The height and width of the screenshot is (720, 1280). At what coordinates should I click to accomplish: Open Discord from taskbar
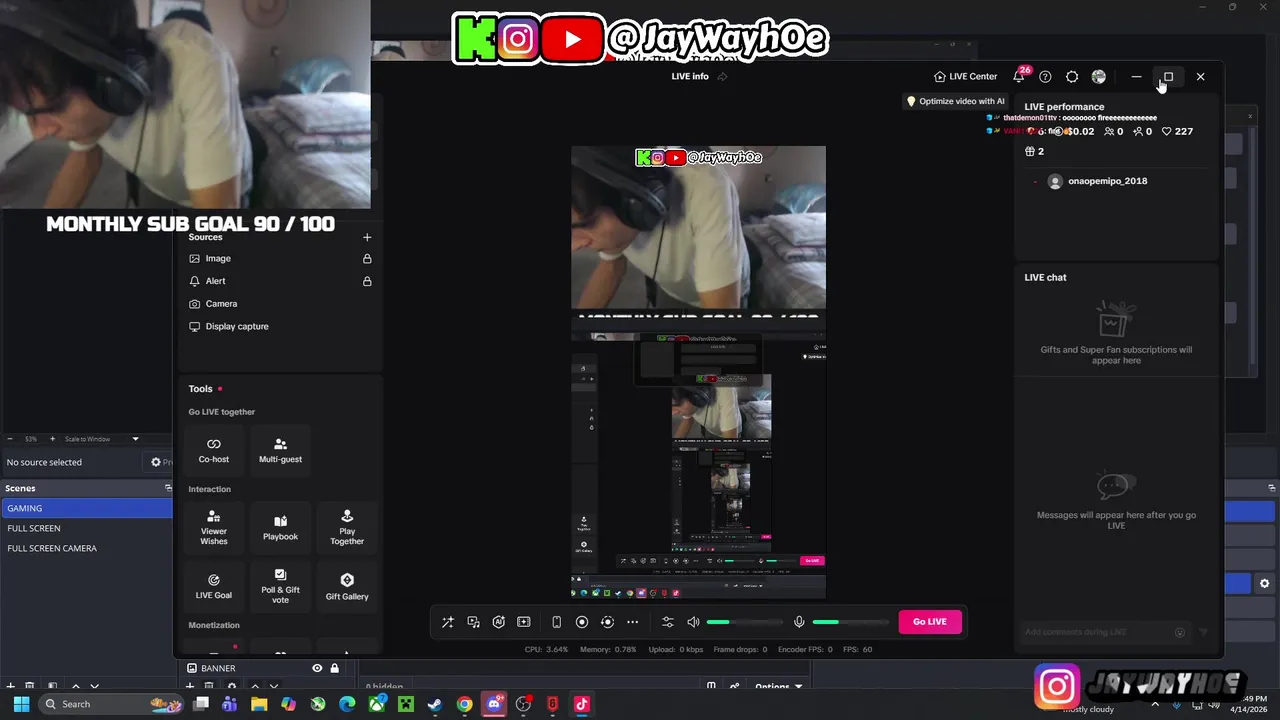point(494,704)
